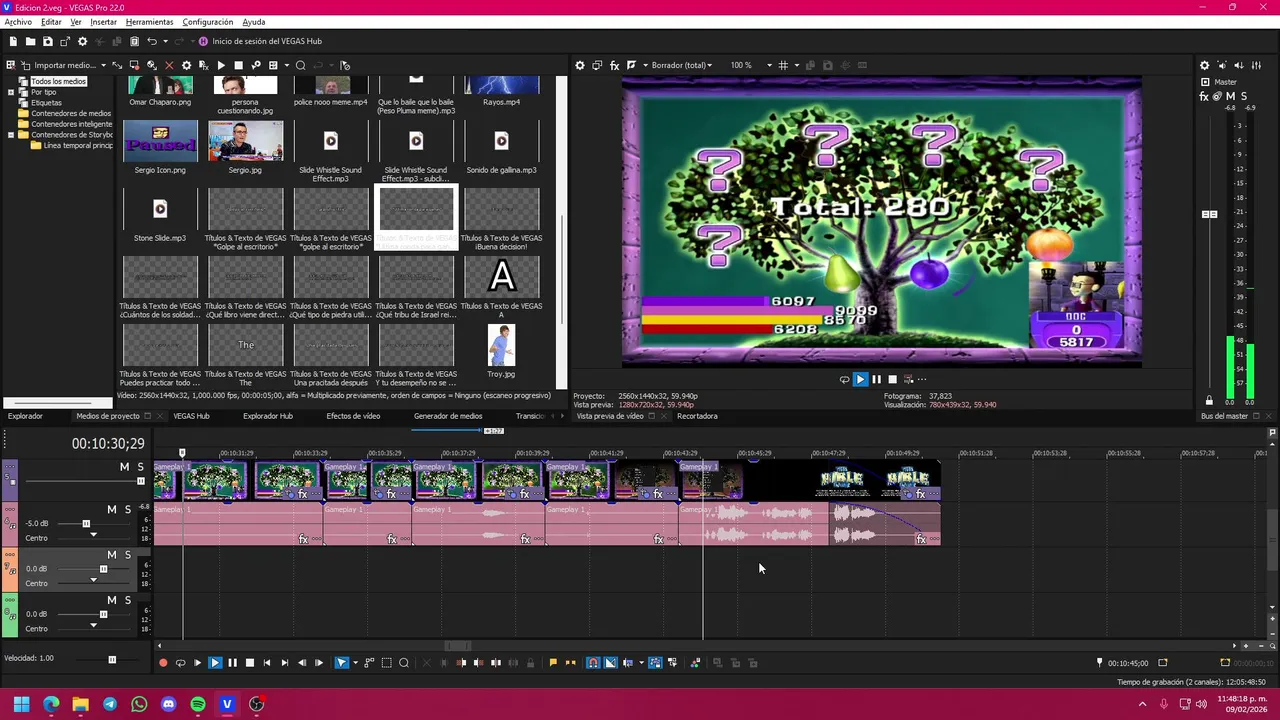The width and height of the screenshot is (1280, 720).
Task: Pause playback in the timeline transport bar
Action: 232,663
